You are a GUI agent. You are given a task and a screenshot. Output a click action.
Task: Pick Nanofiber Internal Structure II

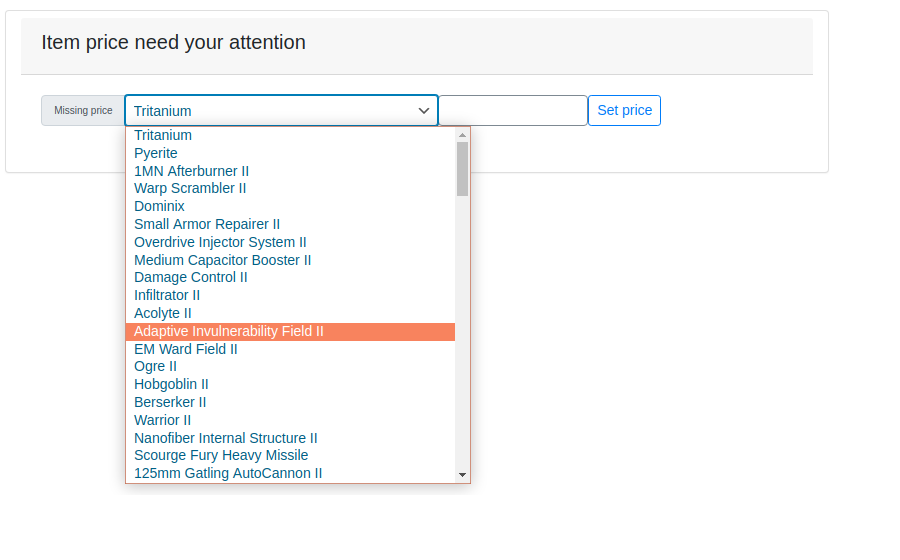click(x=290, y=438)
